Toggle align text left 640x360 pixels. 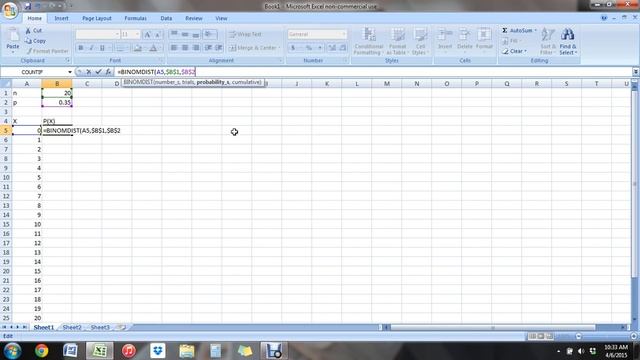pos(174,48)
